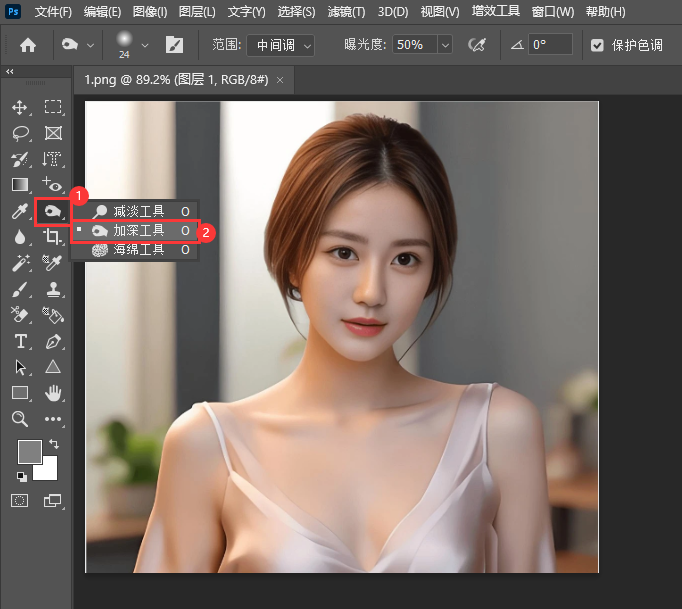Select the Move tool in toolbar

point(20,107)
